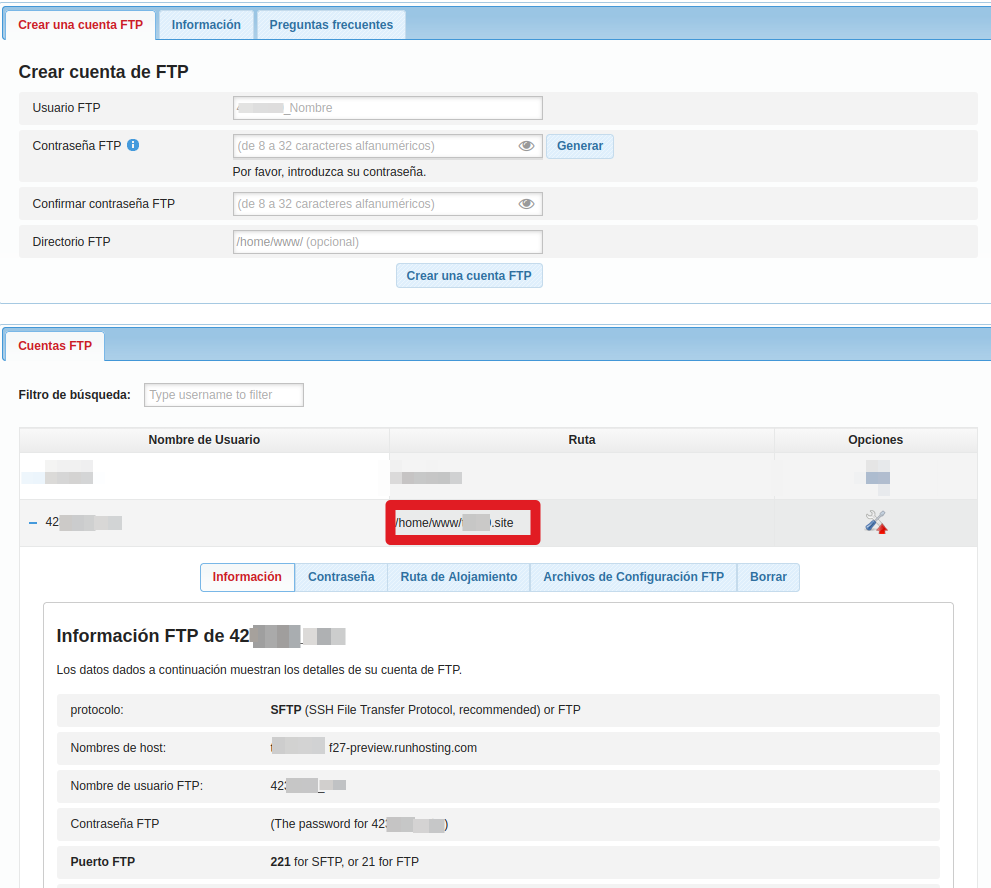Open the tools options icon for account 42
The height and width of the screenshot is (888, 991).
pyautogui.click(x=876, y=522)
